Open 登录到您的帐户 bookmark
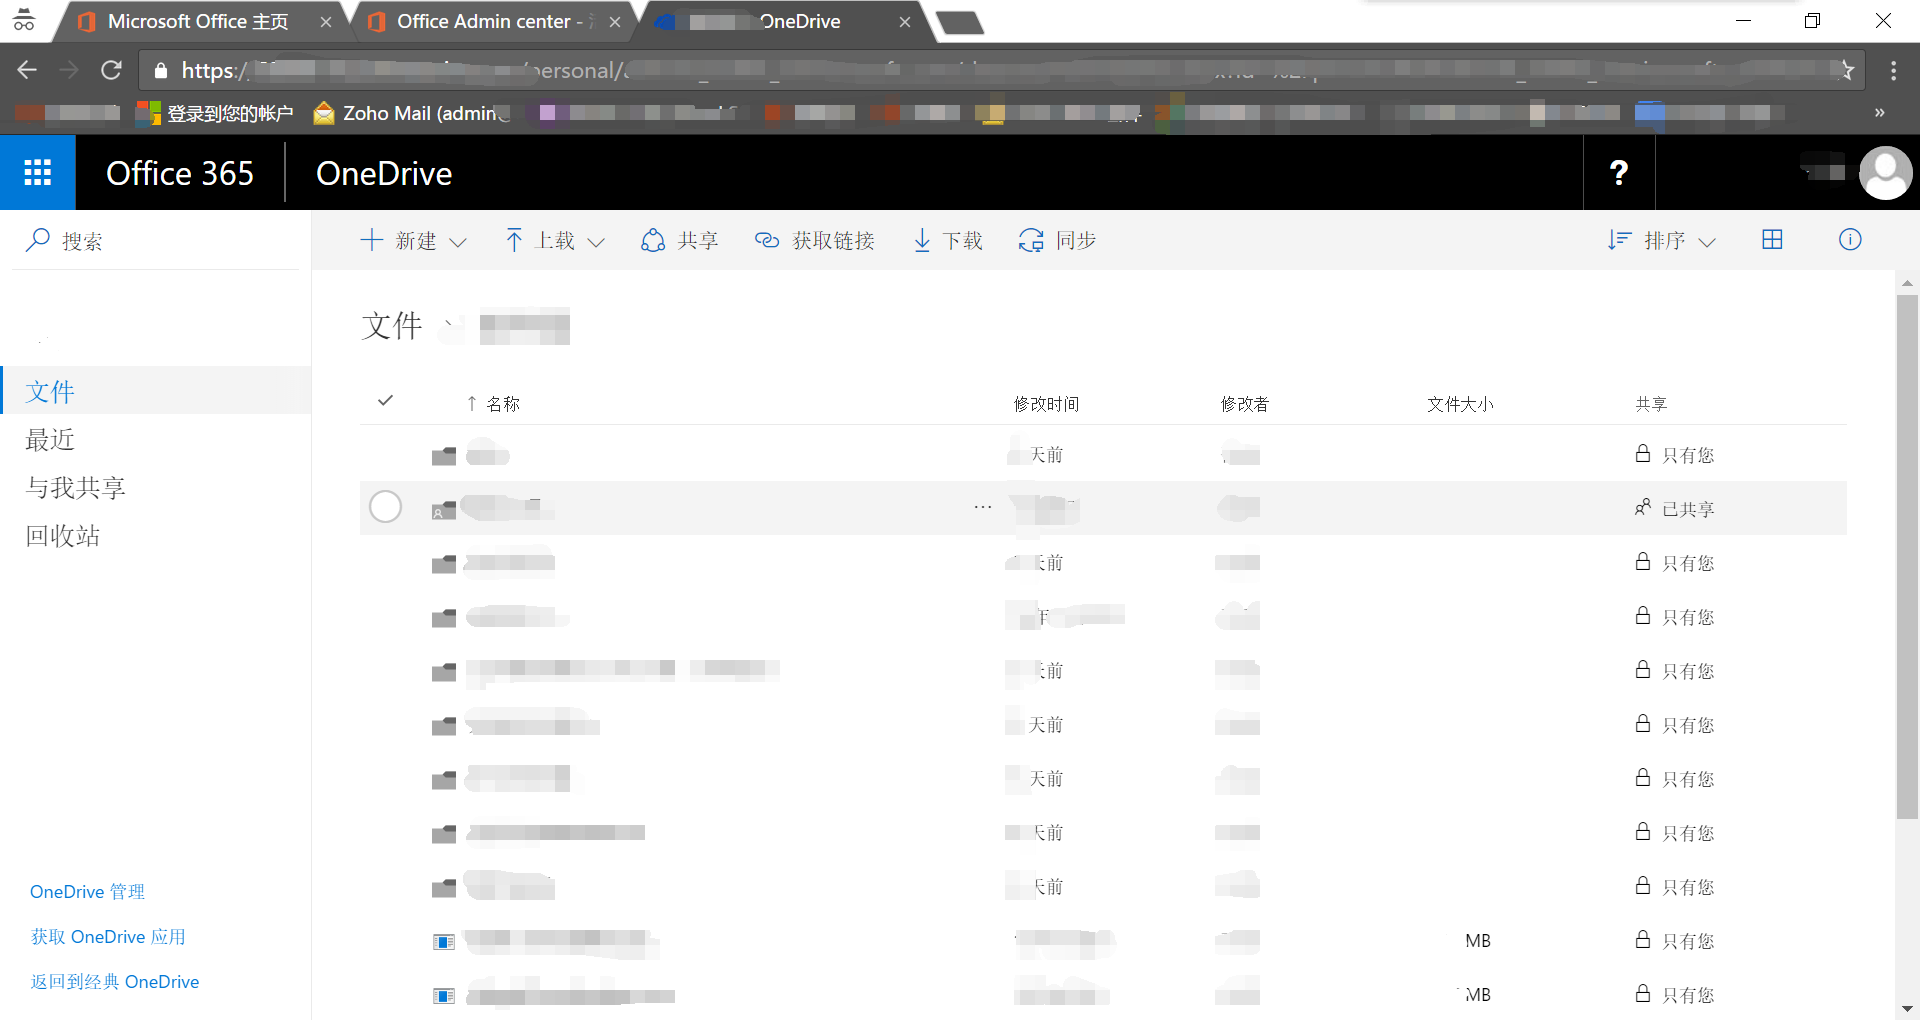This screenshot has height=1020, width=1920. point(215,113)
